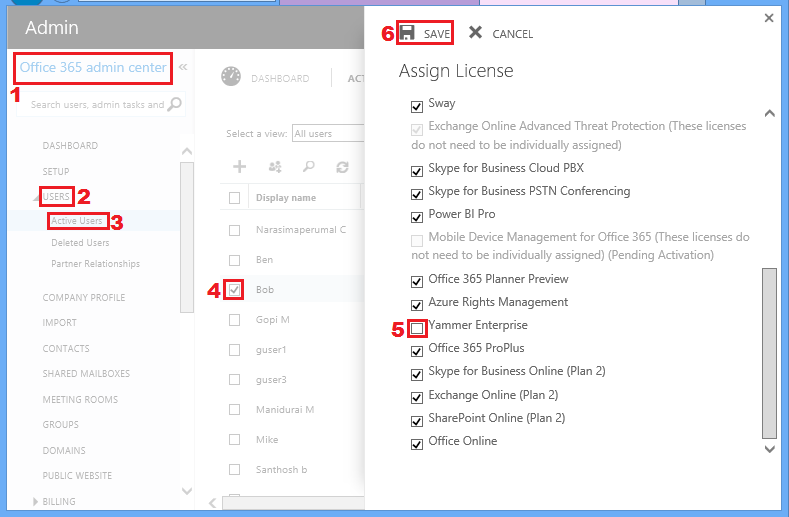
Task: Collapse the navigation pane with the double chevron
Action: tap(184, 67)
